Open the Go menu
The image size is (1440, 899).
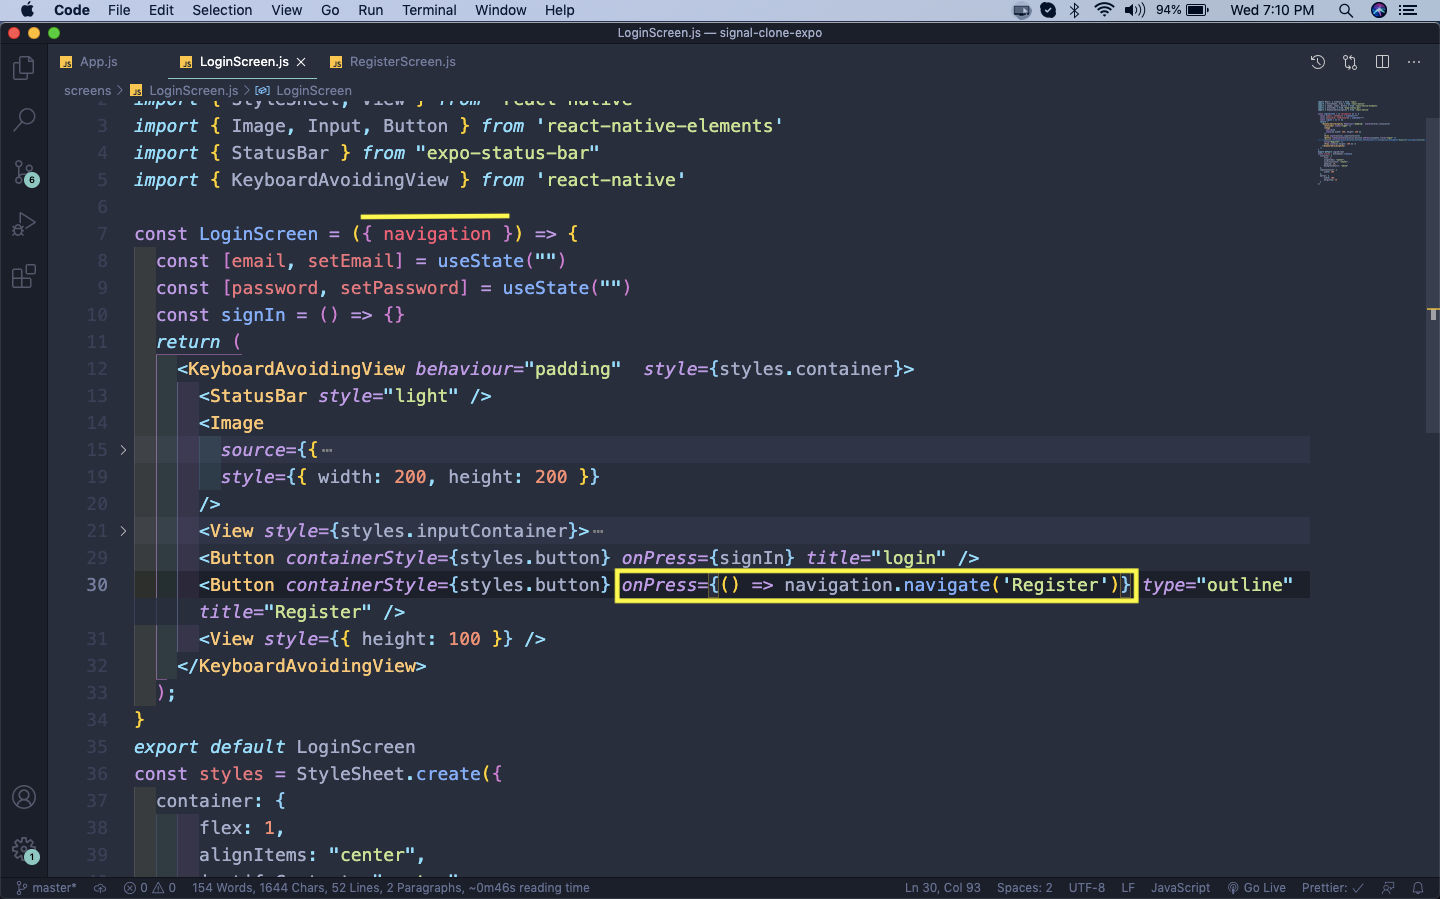coord(330,10)
